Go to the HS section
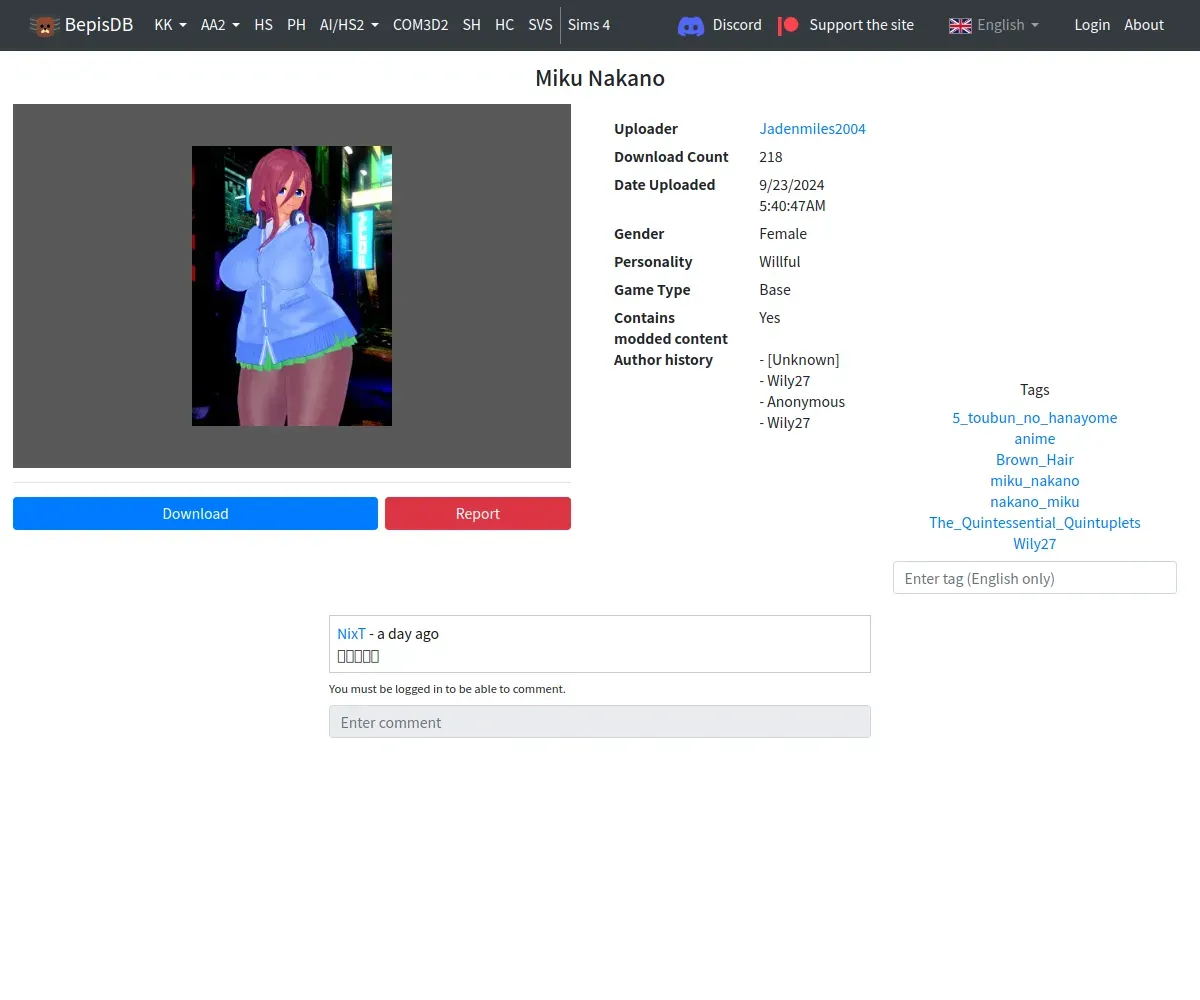The image size is (1200, 1000). point(263,25)
